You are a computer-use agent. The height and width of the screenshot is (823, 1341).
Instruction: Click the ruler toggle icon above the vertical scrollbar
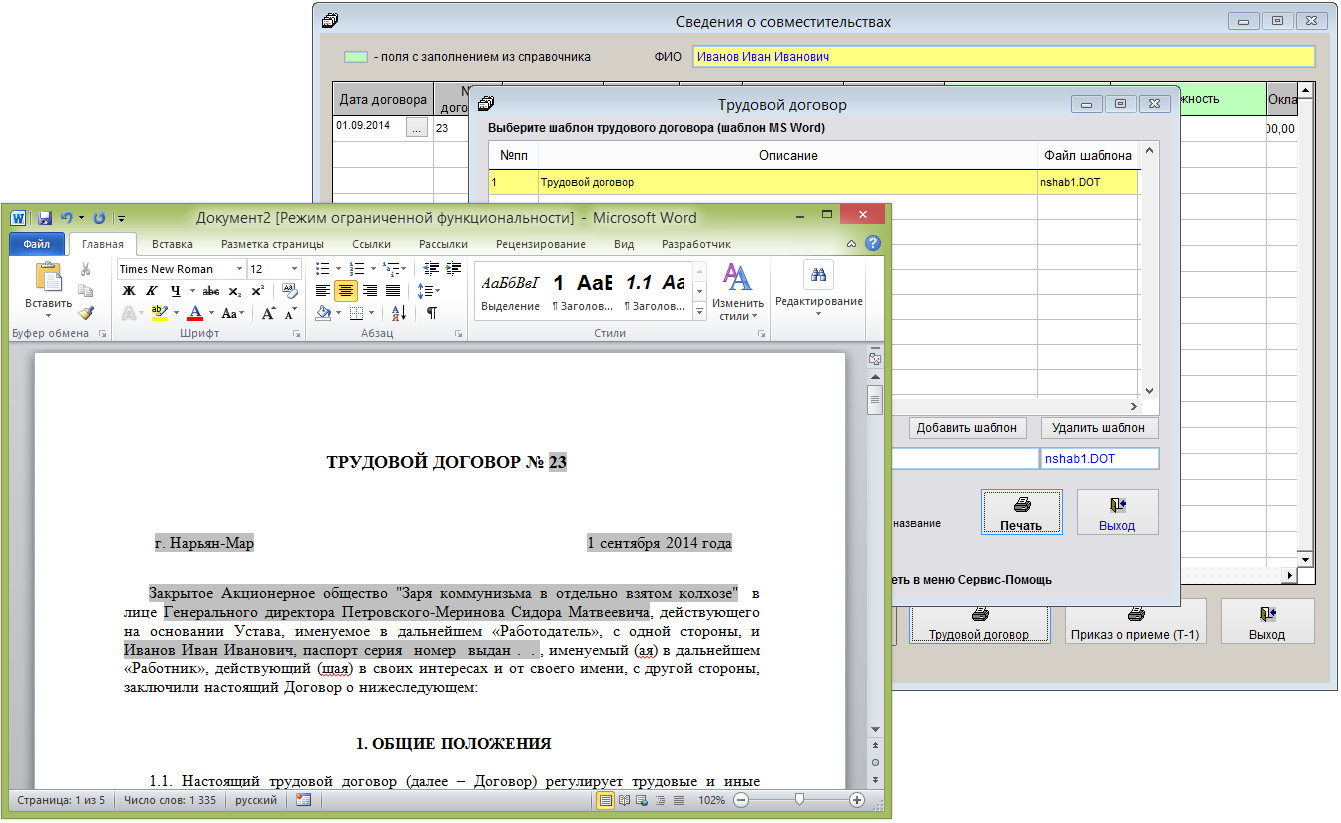(876, 360)
